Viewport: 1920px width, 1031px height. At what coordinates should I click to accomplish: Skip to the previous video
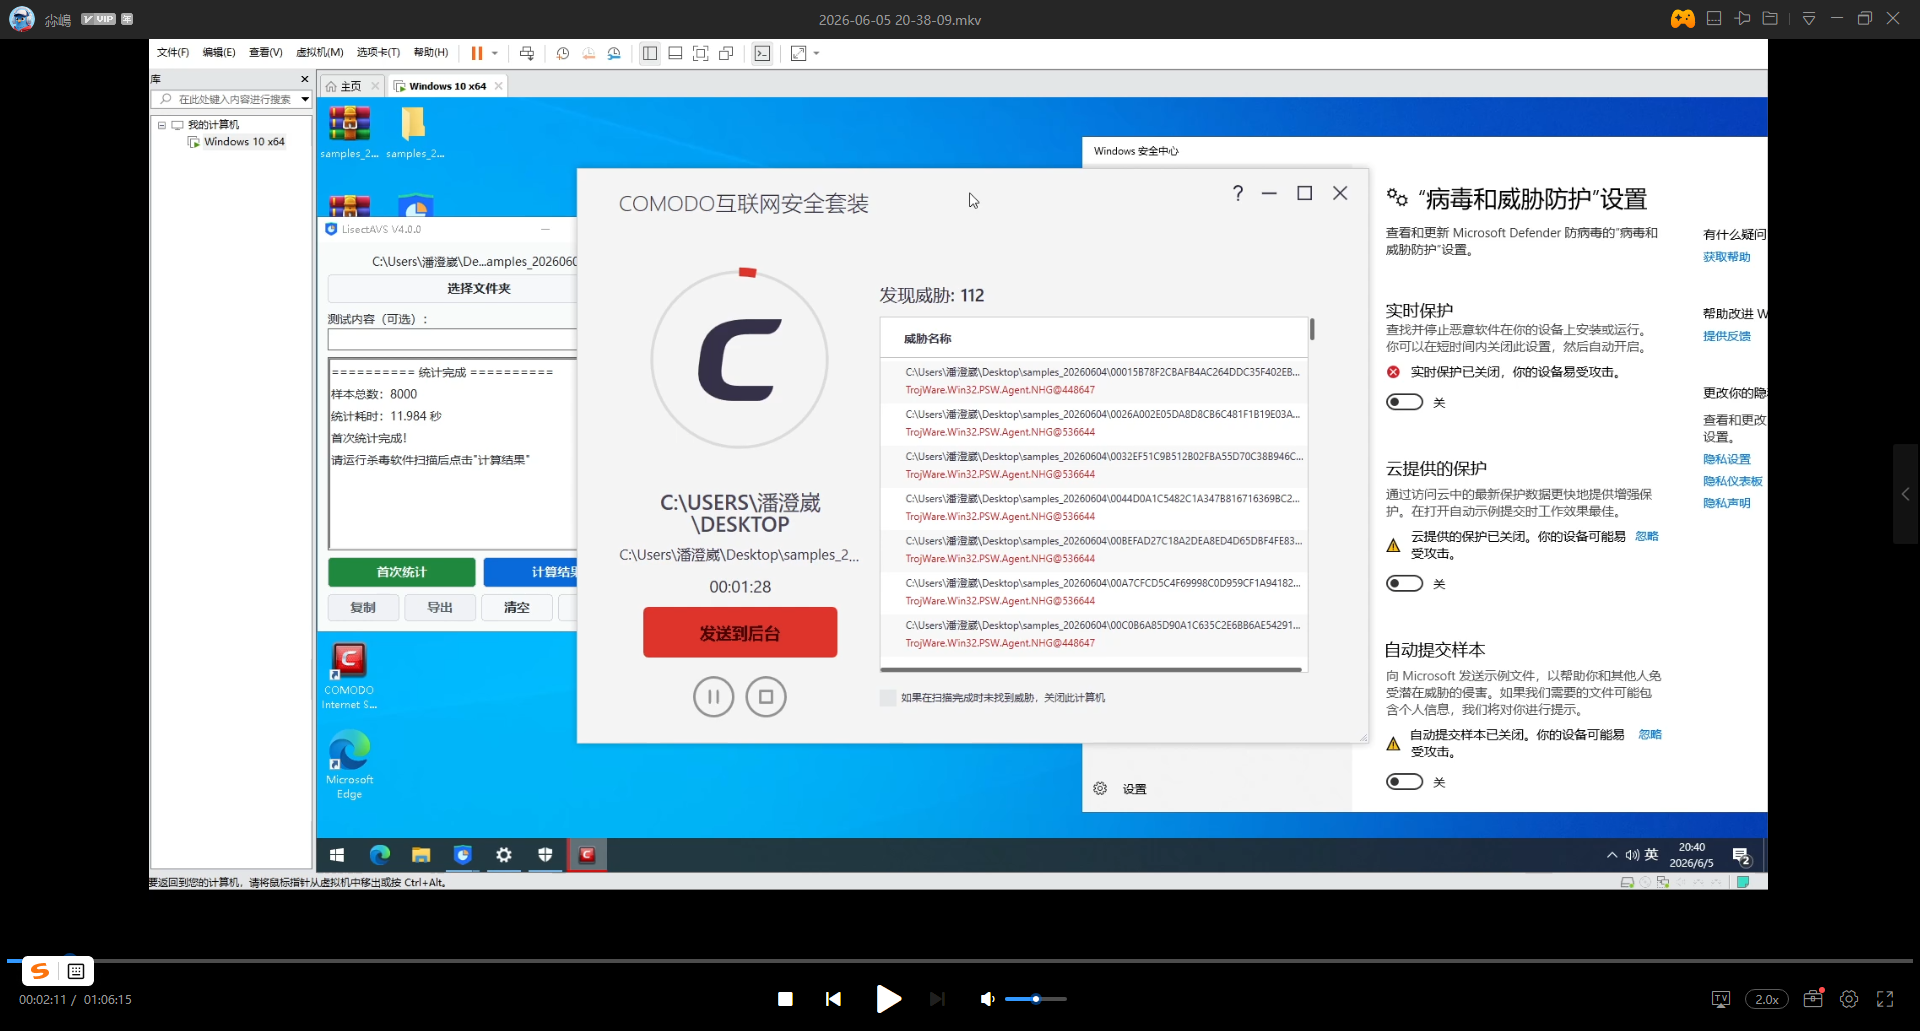point(833,999)
